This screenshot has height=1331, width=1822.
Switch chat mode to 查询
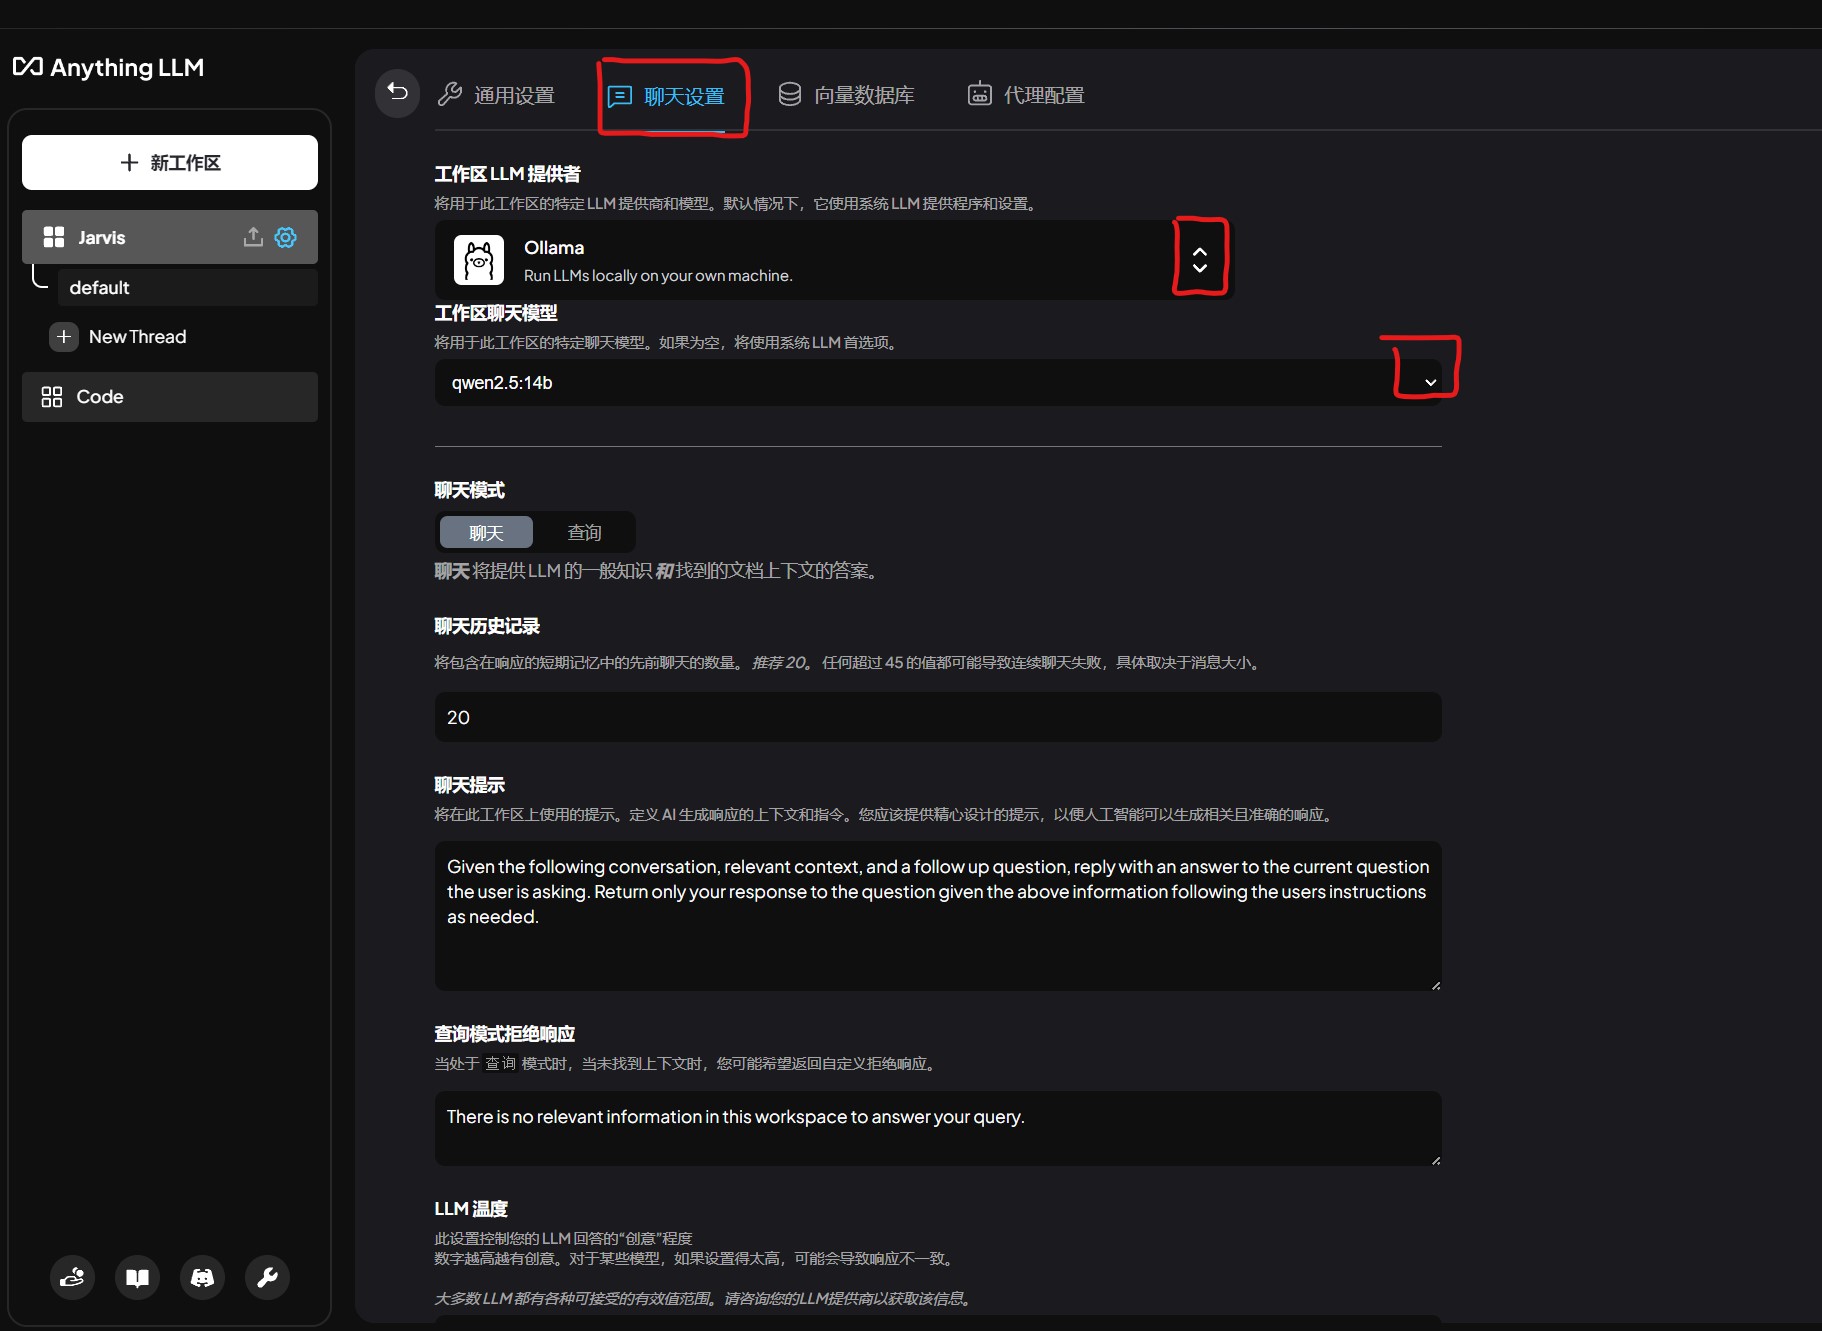(x=584, y=533)
